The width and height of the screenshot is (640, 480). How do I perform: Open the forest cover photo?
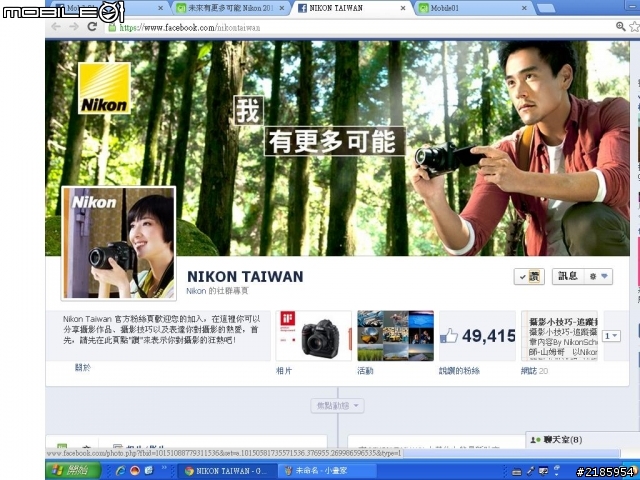(x=337, y=148)
